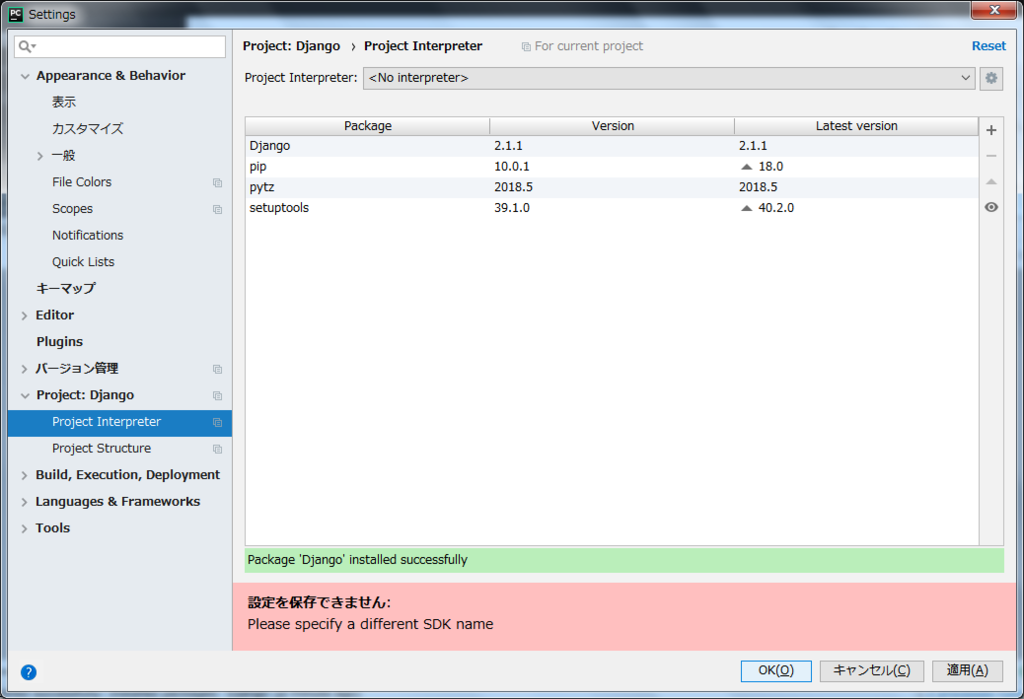Collapse the Appearance & Behavior section

[x=25, y=76]
